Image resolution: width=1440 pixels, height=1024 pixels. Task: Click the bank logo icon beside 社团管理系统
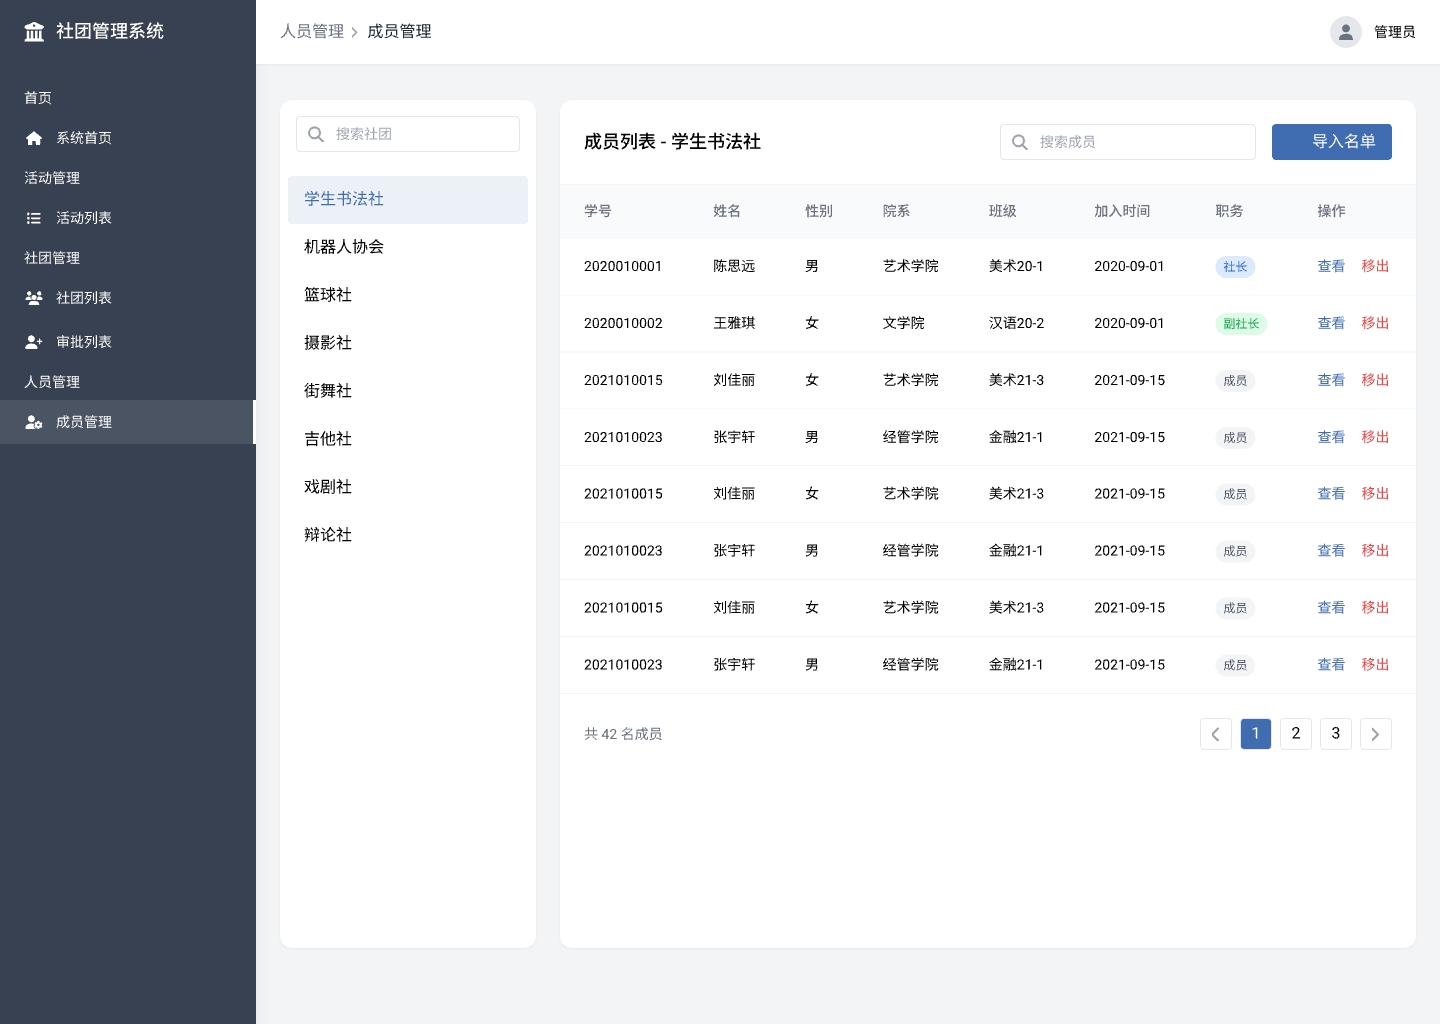point(34,32)
